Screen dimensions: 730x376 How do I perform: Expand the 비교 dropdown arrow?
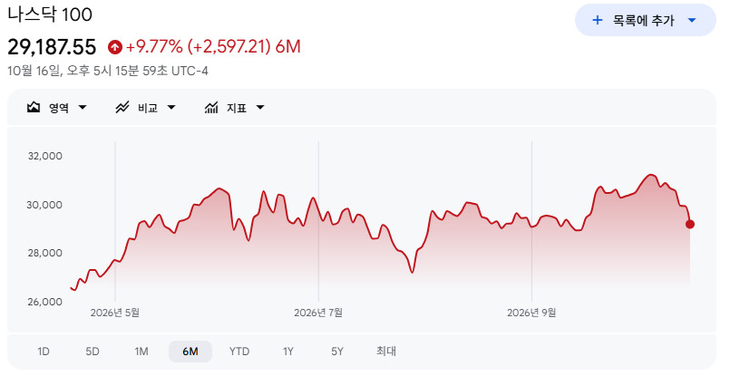[x=171, y=107]
